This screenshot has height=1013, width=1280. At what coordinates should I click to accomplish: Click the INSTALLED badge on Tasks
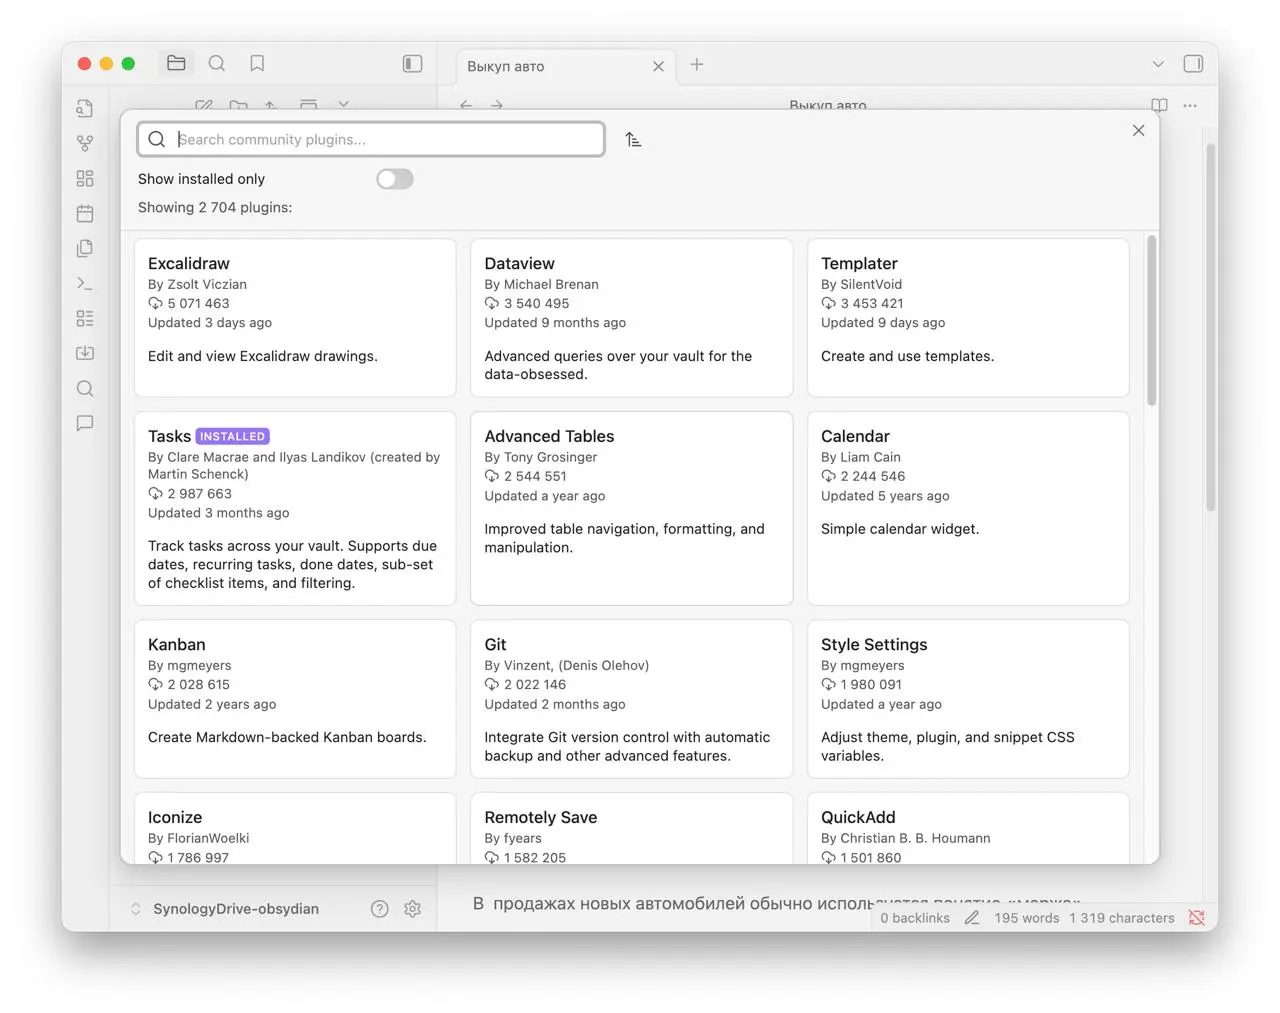click(233, 436)
